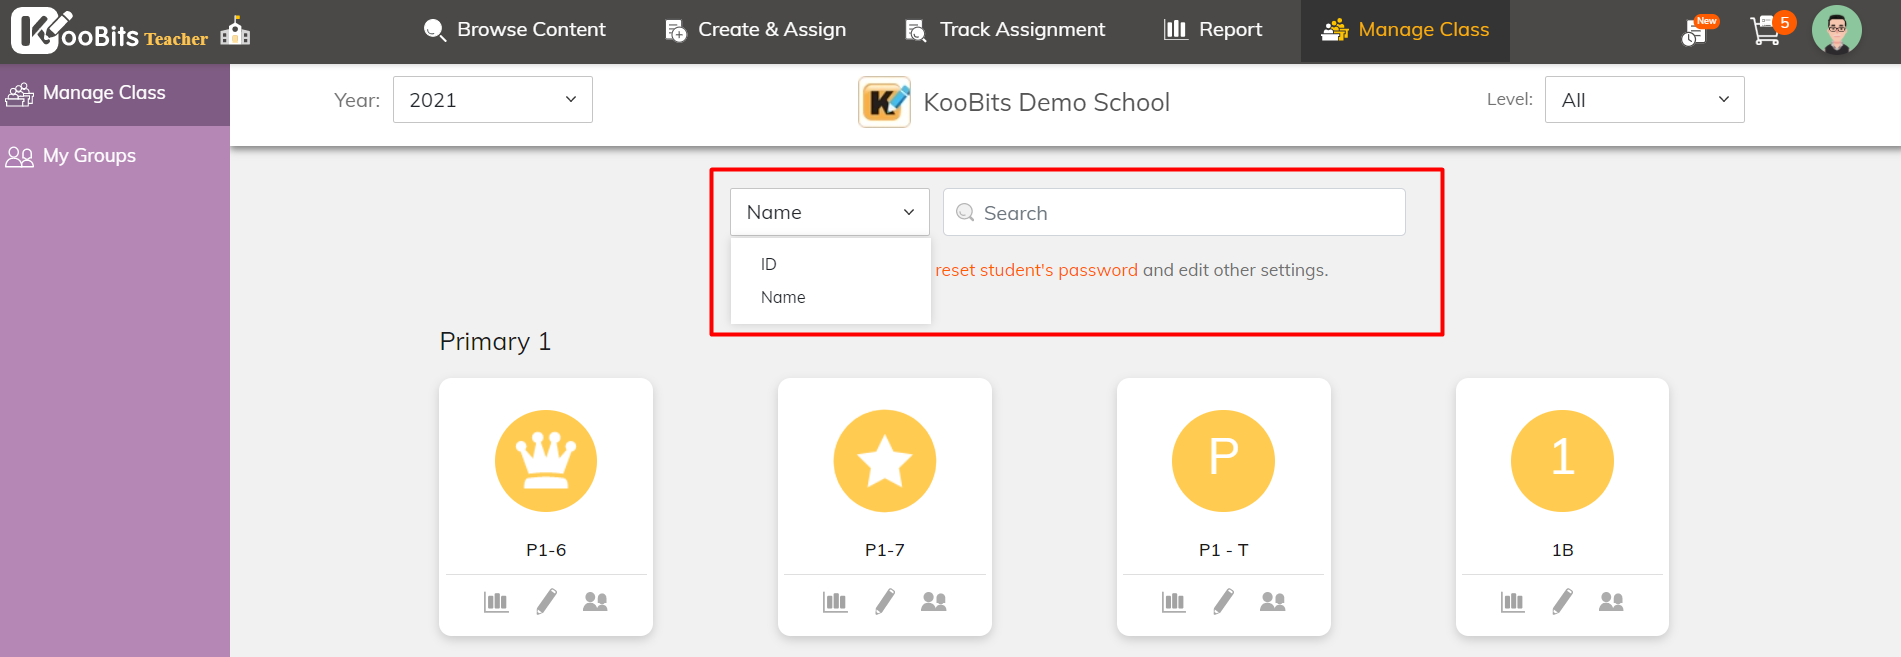Screen dimensions: 1901x657
Task: Click in the Search input field
Action: pos(1174,213)
